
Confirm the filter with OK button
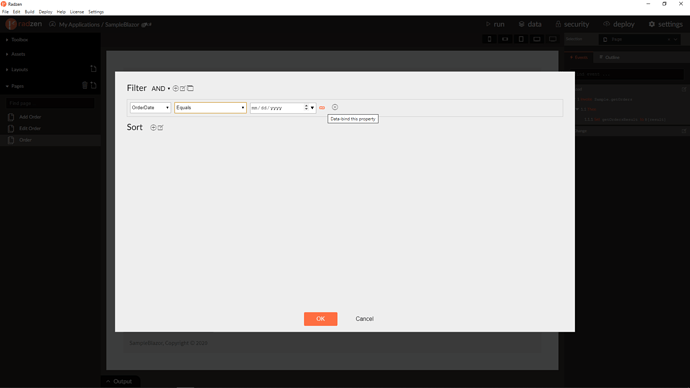[x=321, y=319]
